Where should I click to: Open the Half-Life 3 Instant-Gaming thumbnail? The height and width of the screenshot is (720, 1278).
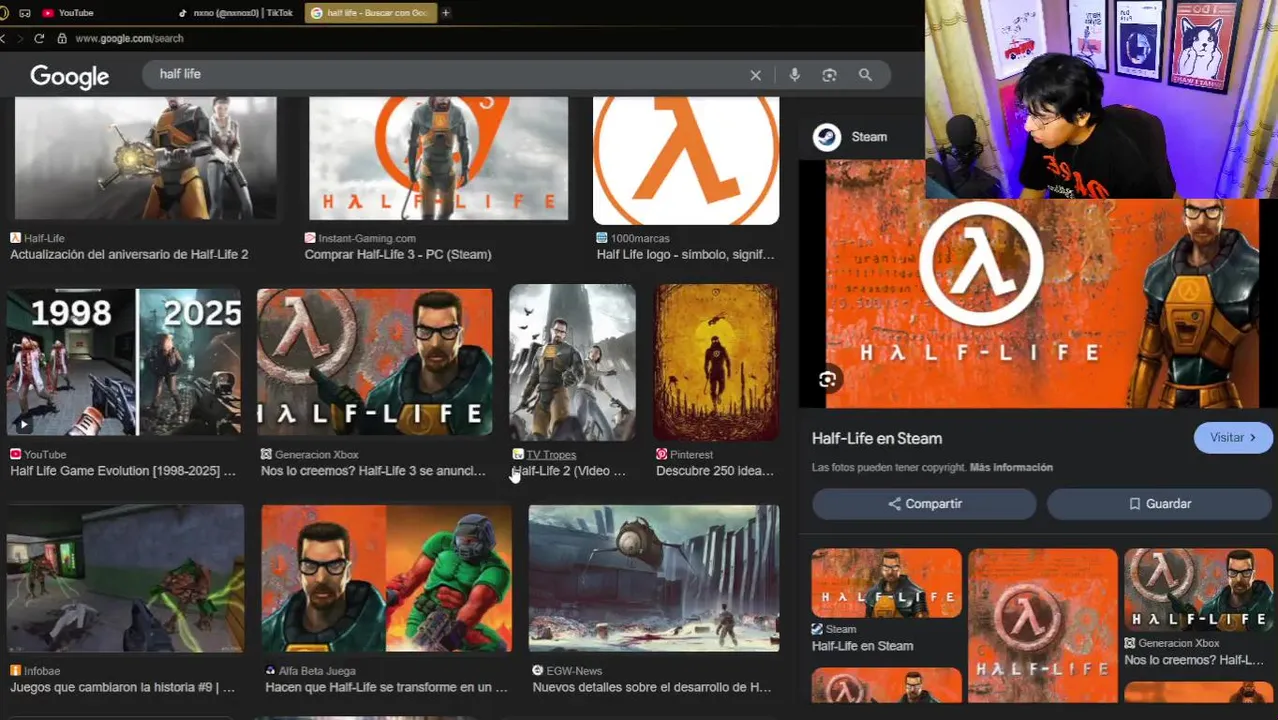(438, 158)
